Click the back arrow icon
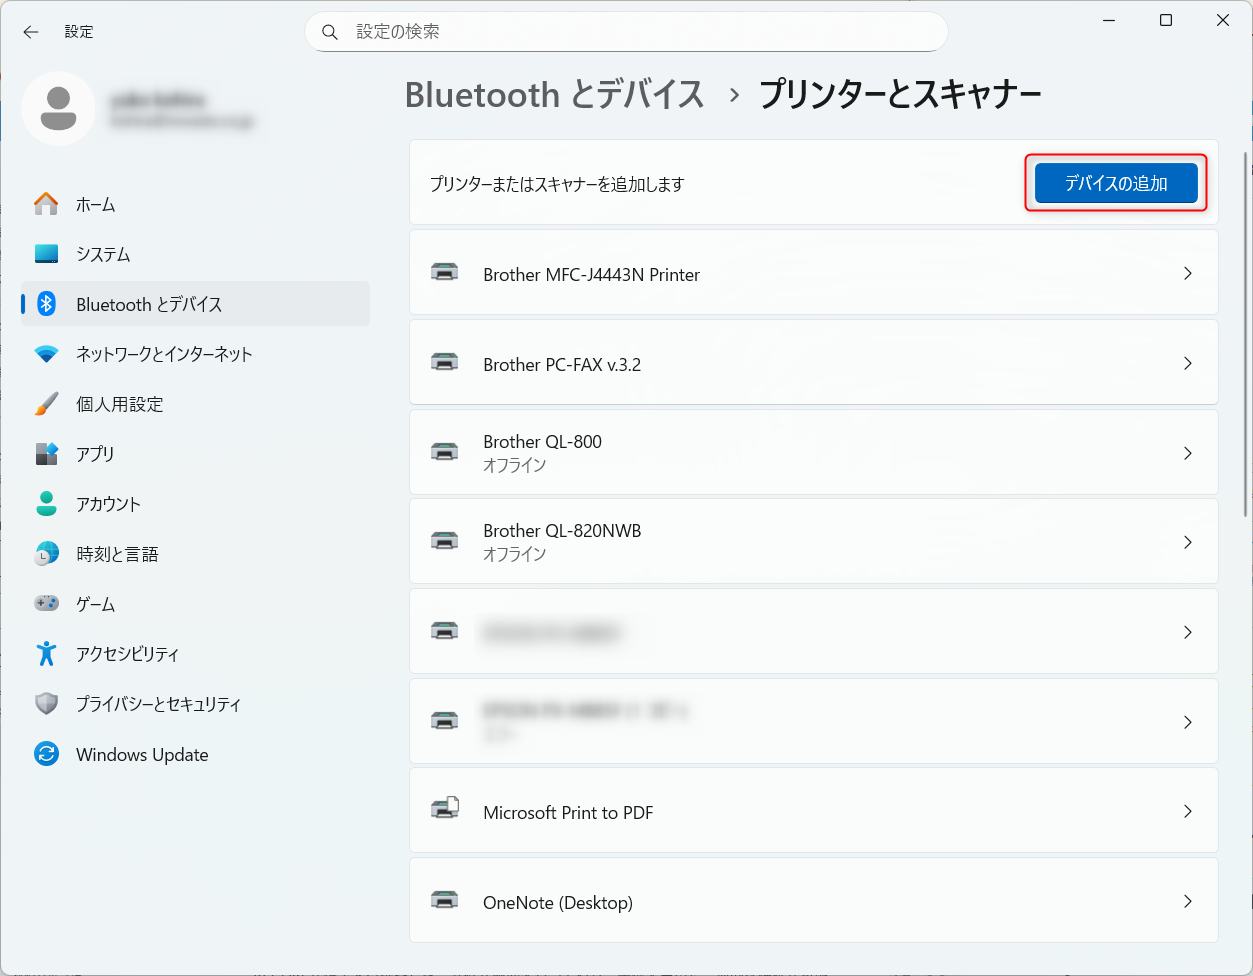Viewport: 1253px width, 976px height. coord(31,32)
